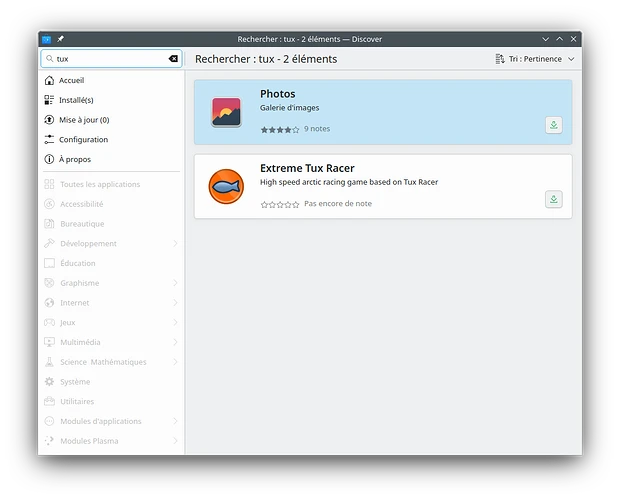
Task: Go to Accueil in sidebar
Action: 71,80
